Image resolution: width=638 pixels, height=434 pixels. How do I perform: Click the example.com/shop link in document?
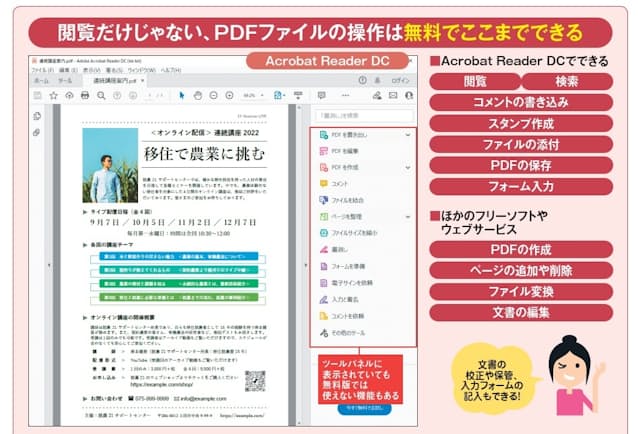pyautogui.click(x=162, y=384)
